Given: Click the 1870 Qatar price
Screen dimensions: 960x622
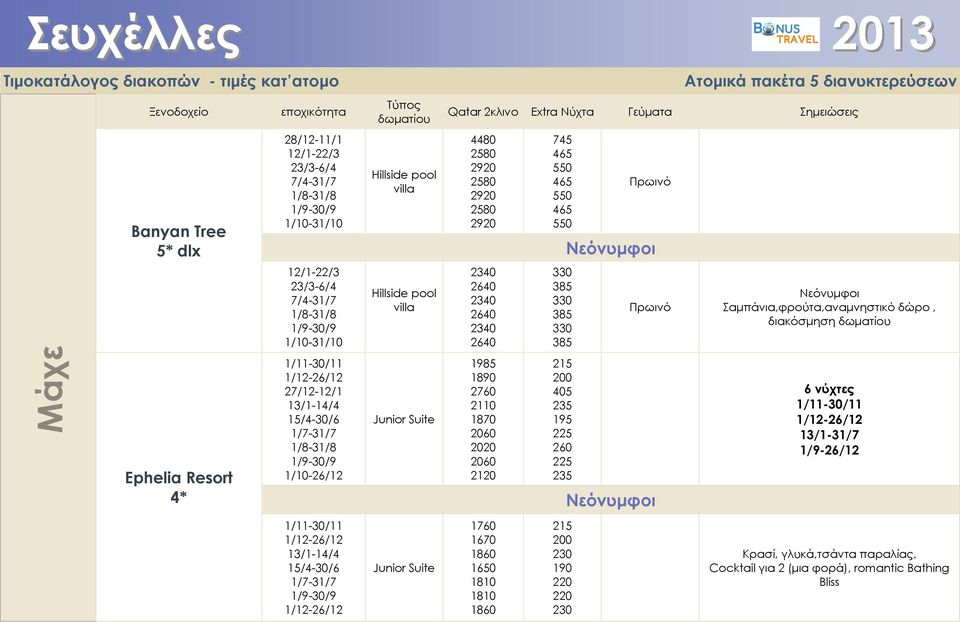Looking at the screenshot, I should [482, 420].
